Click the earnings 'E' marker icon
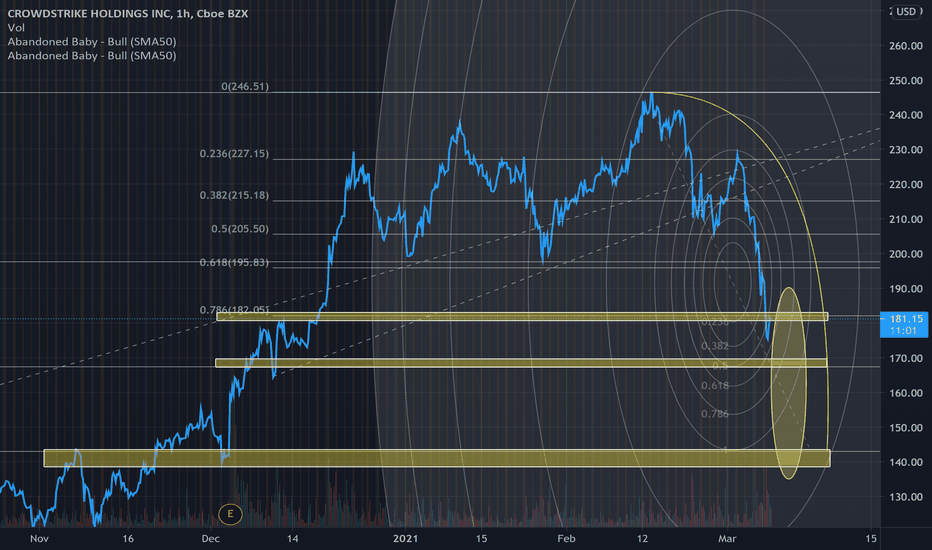This screenshot has width=932, height=550. 230,514
